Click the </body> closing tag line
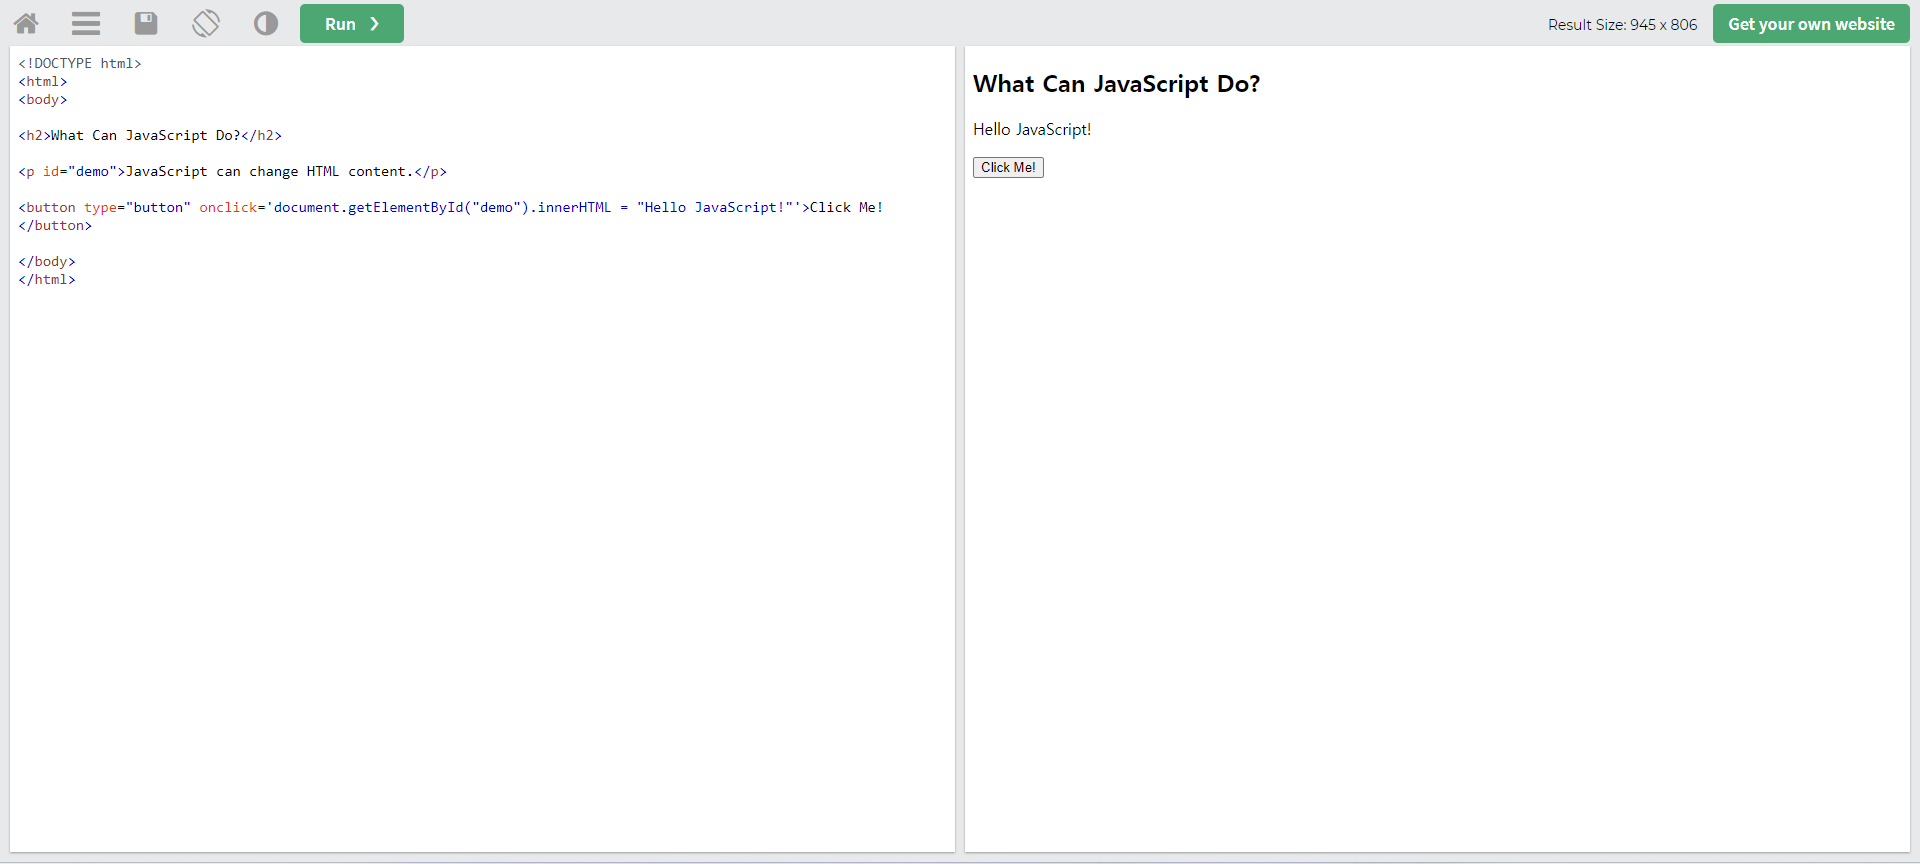 47,261
